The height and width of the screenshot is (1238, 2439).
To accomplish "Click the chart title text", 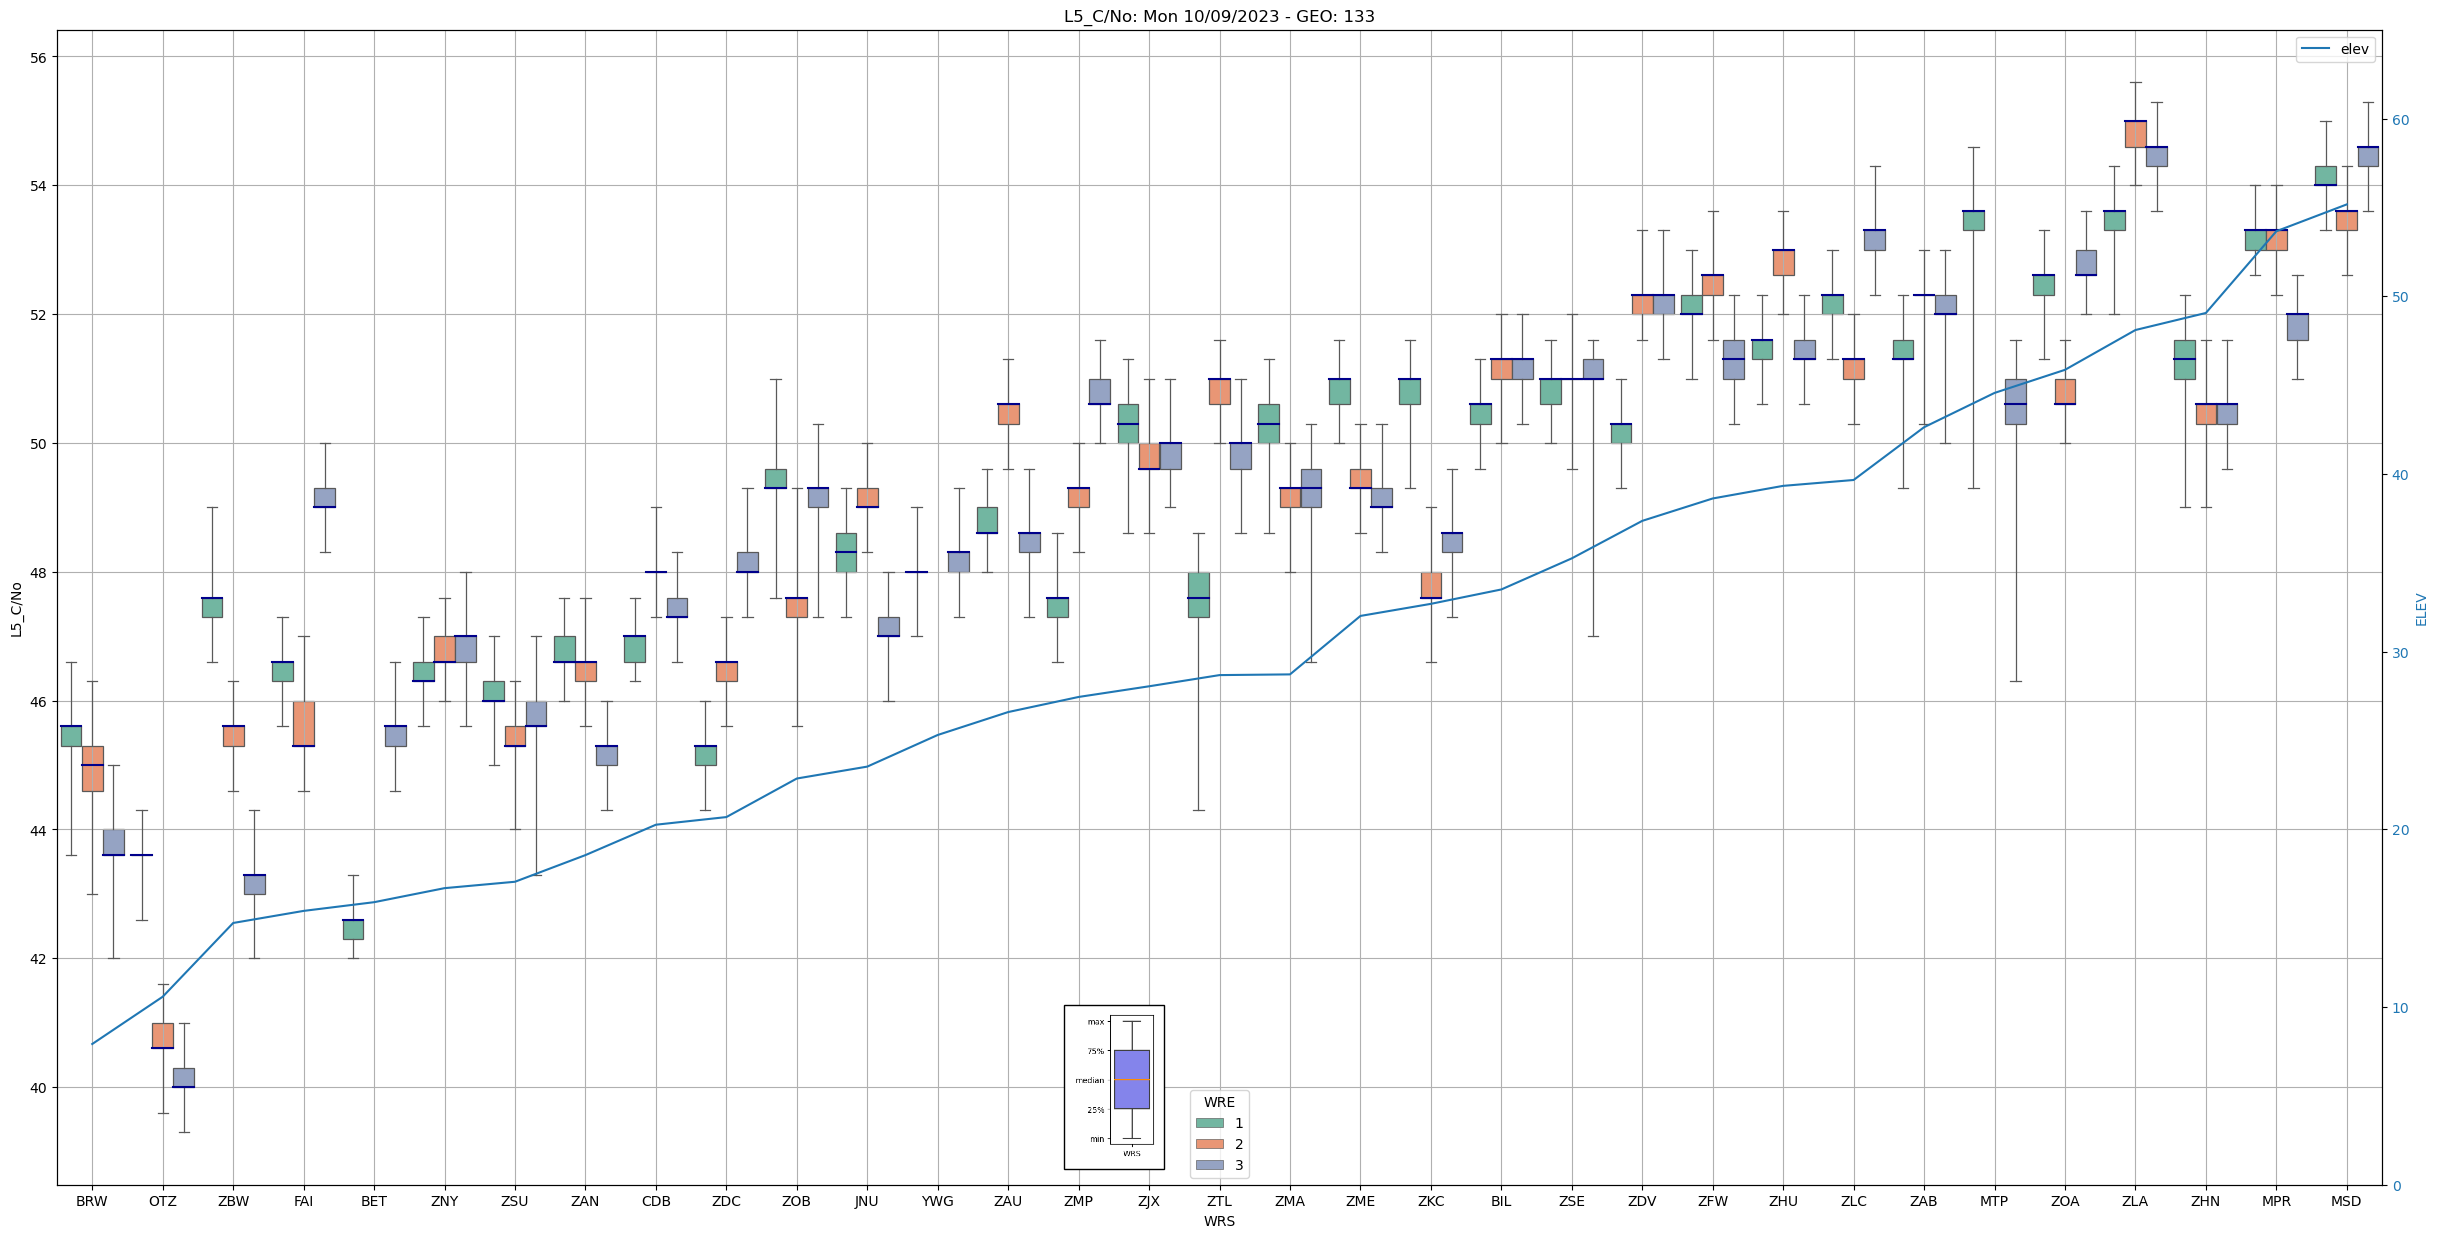I will tap(1218, 16).
